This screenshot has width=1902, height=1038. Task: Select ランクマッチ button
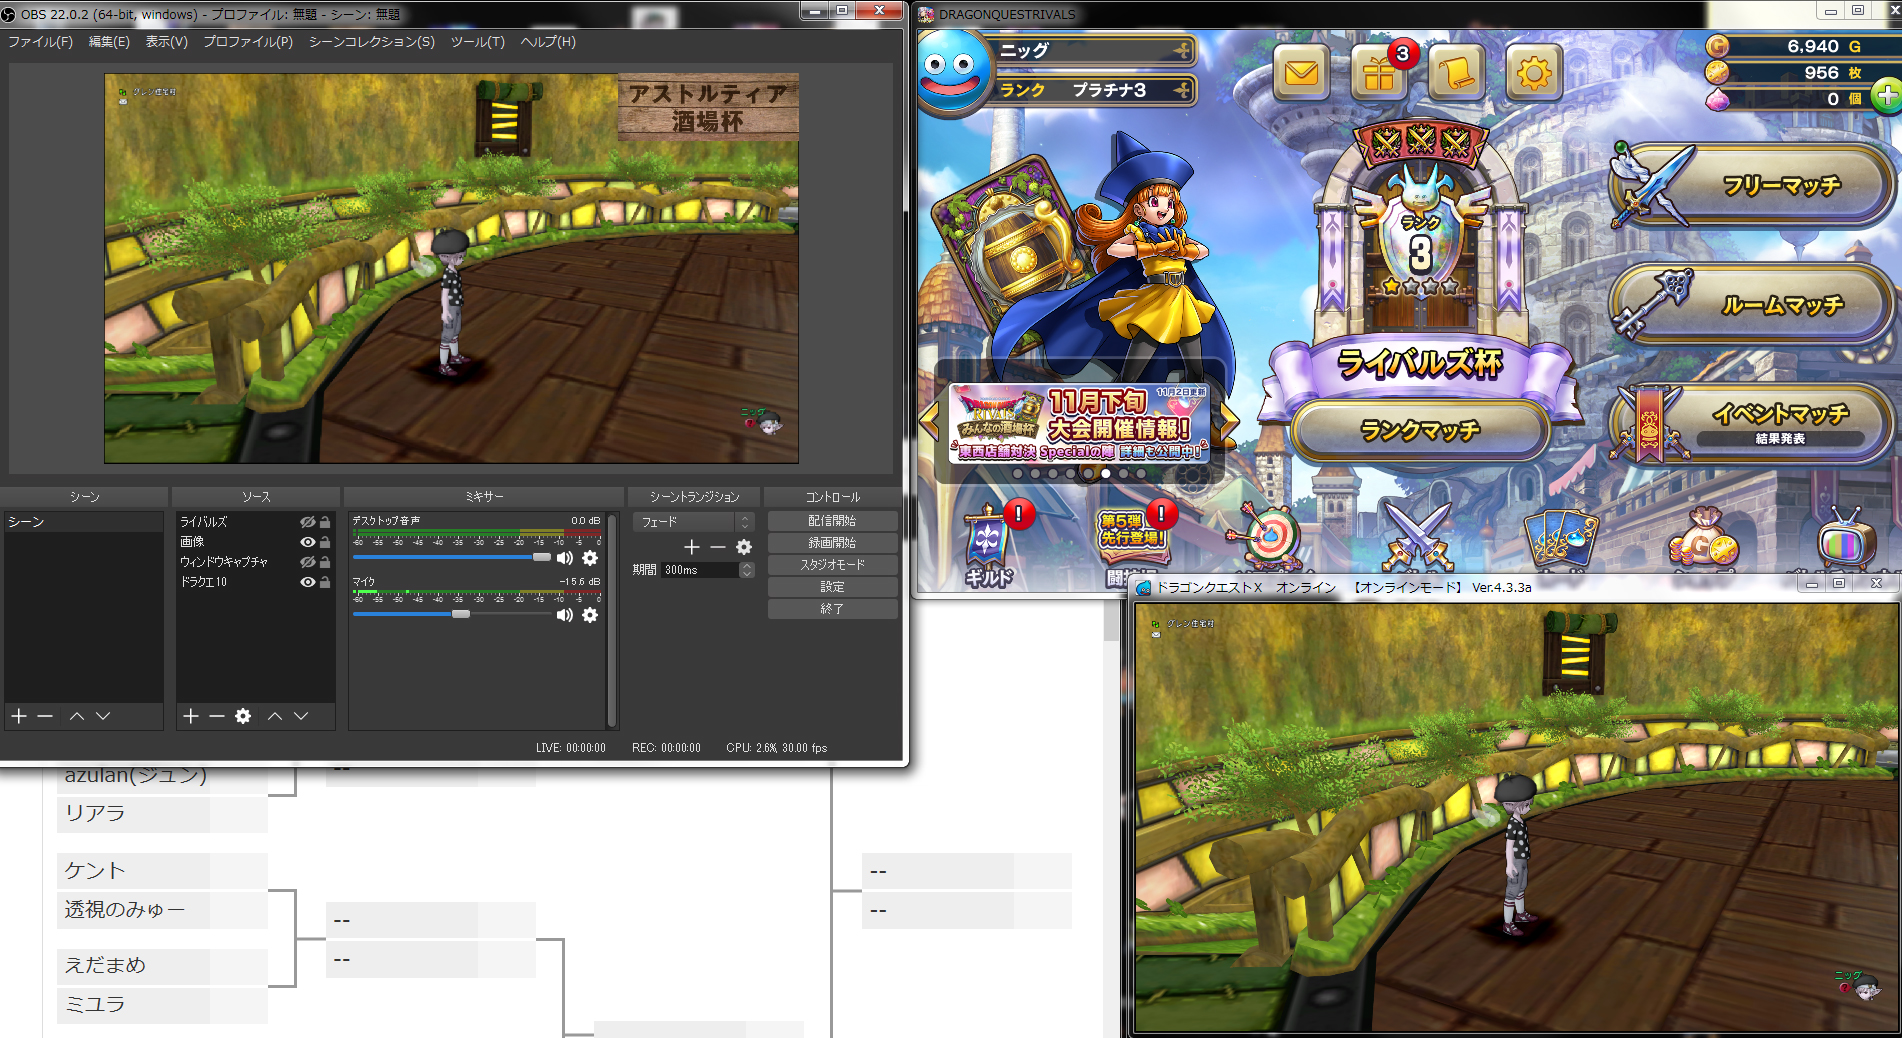[1420, 430]
